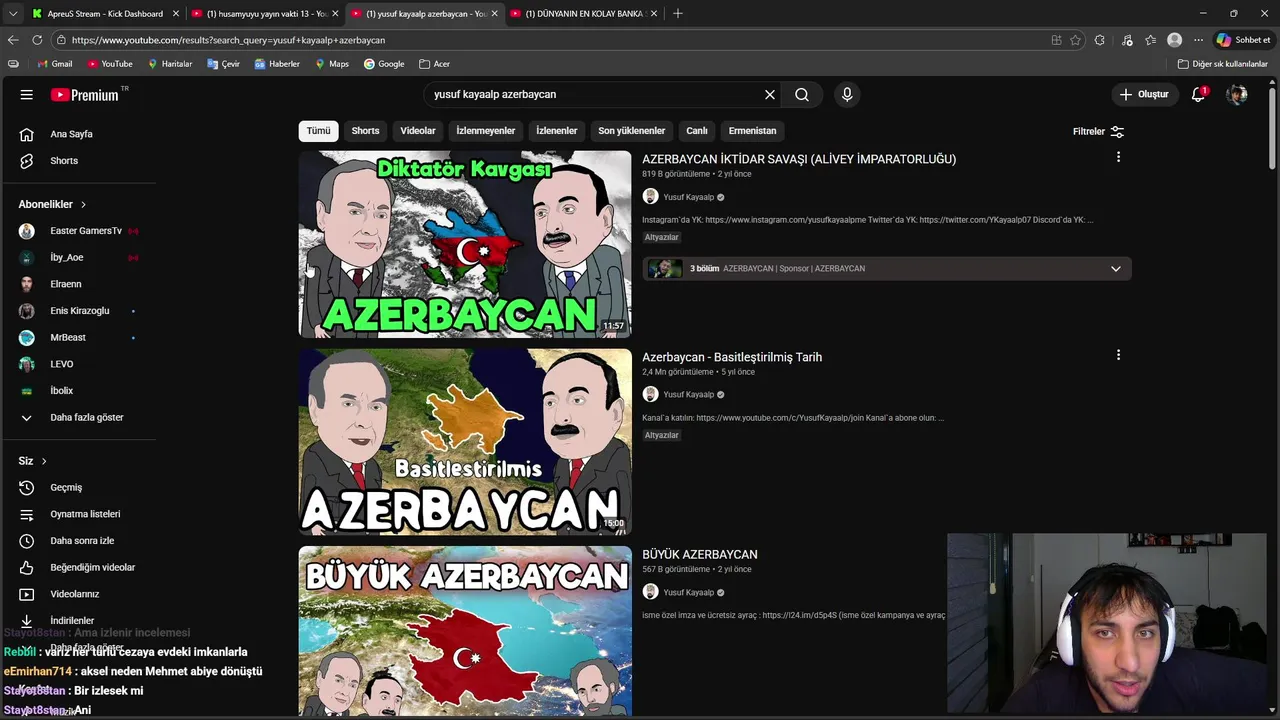Screen dimensions: 1280x720
Task: Open the Çevir bookmark
Action: (224, 64)
